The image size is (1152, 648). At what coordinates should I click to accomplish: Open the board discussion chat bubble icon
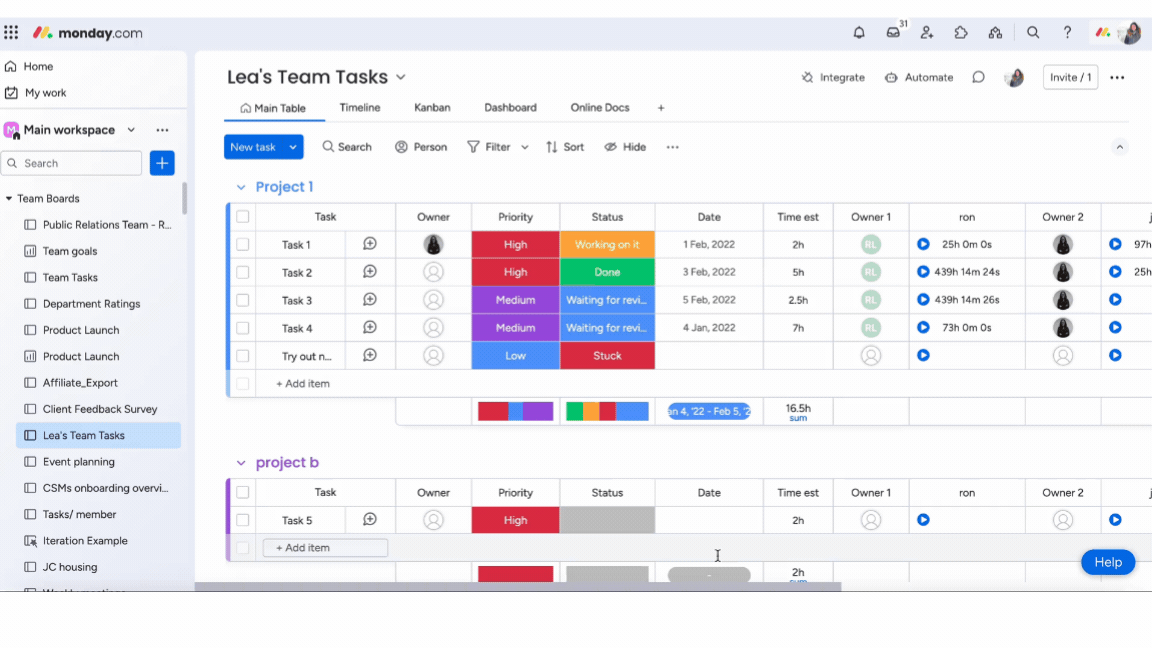pyautogui.click(x=979, y=77)
